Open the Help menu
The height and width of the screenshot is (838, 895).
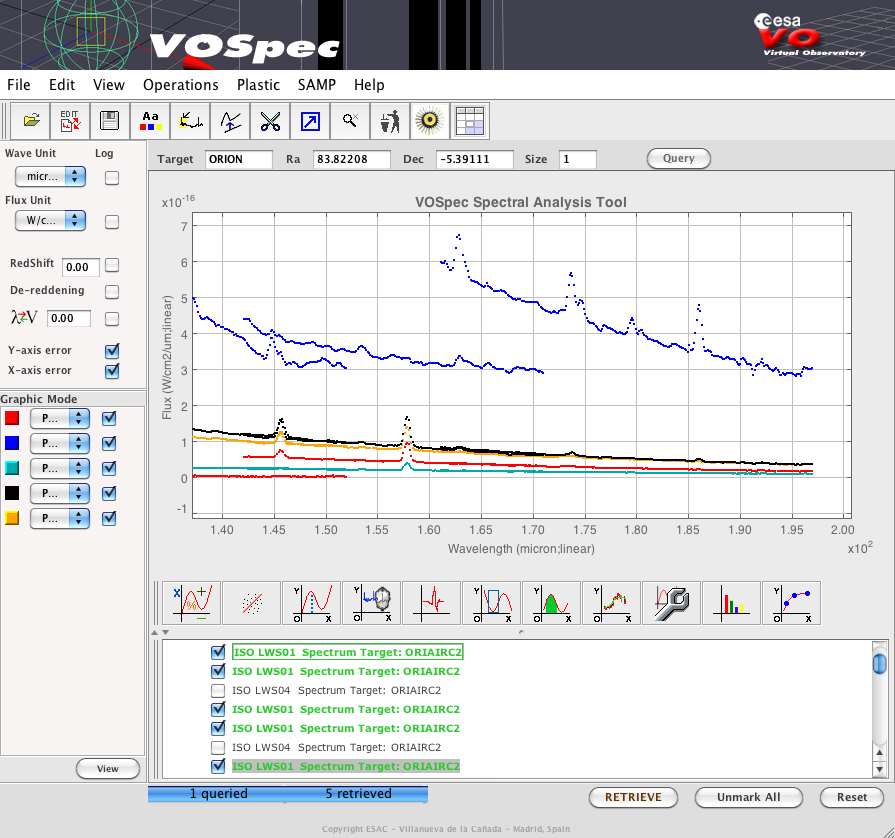pos(369,85)
